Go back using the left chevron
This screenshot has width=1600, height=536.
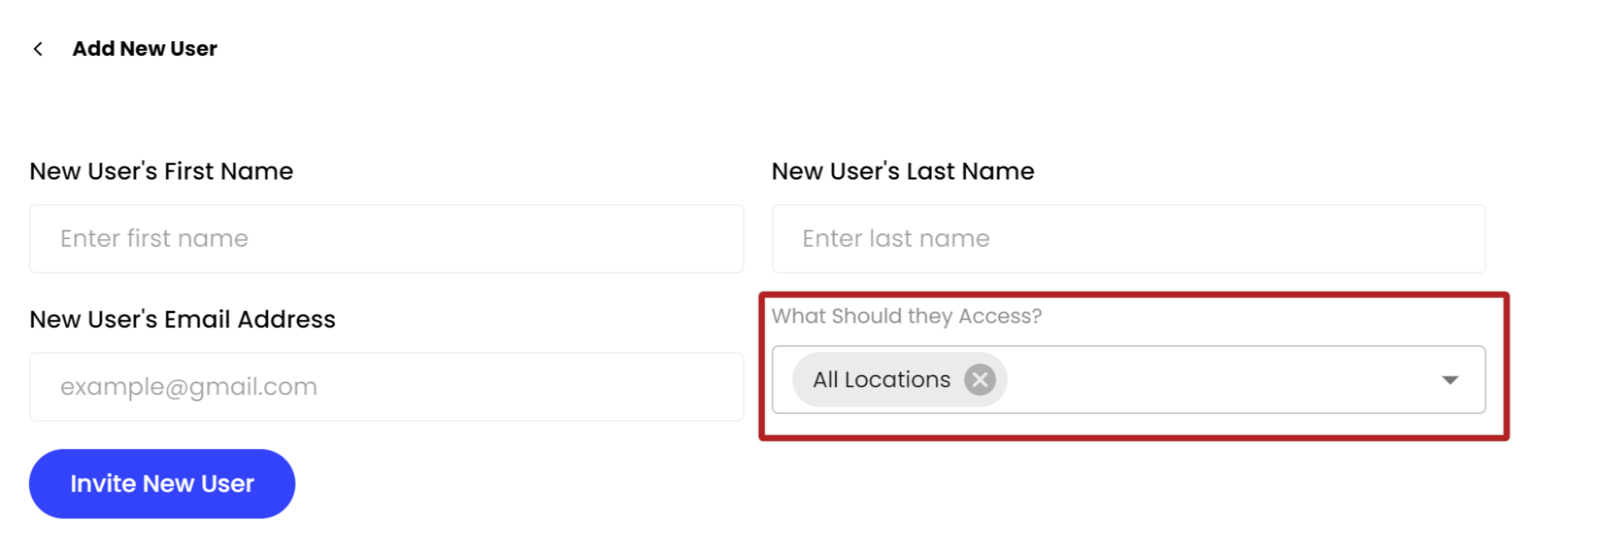[38, 49]
